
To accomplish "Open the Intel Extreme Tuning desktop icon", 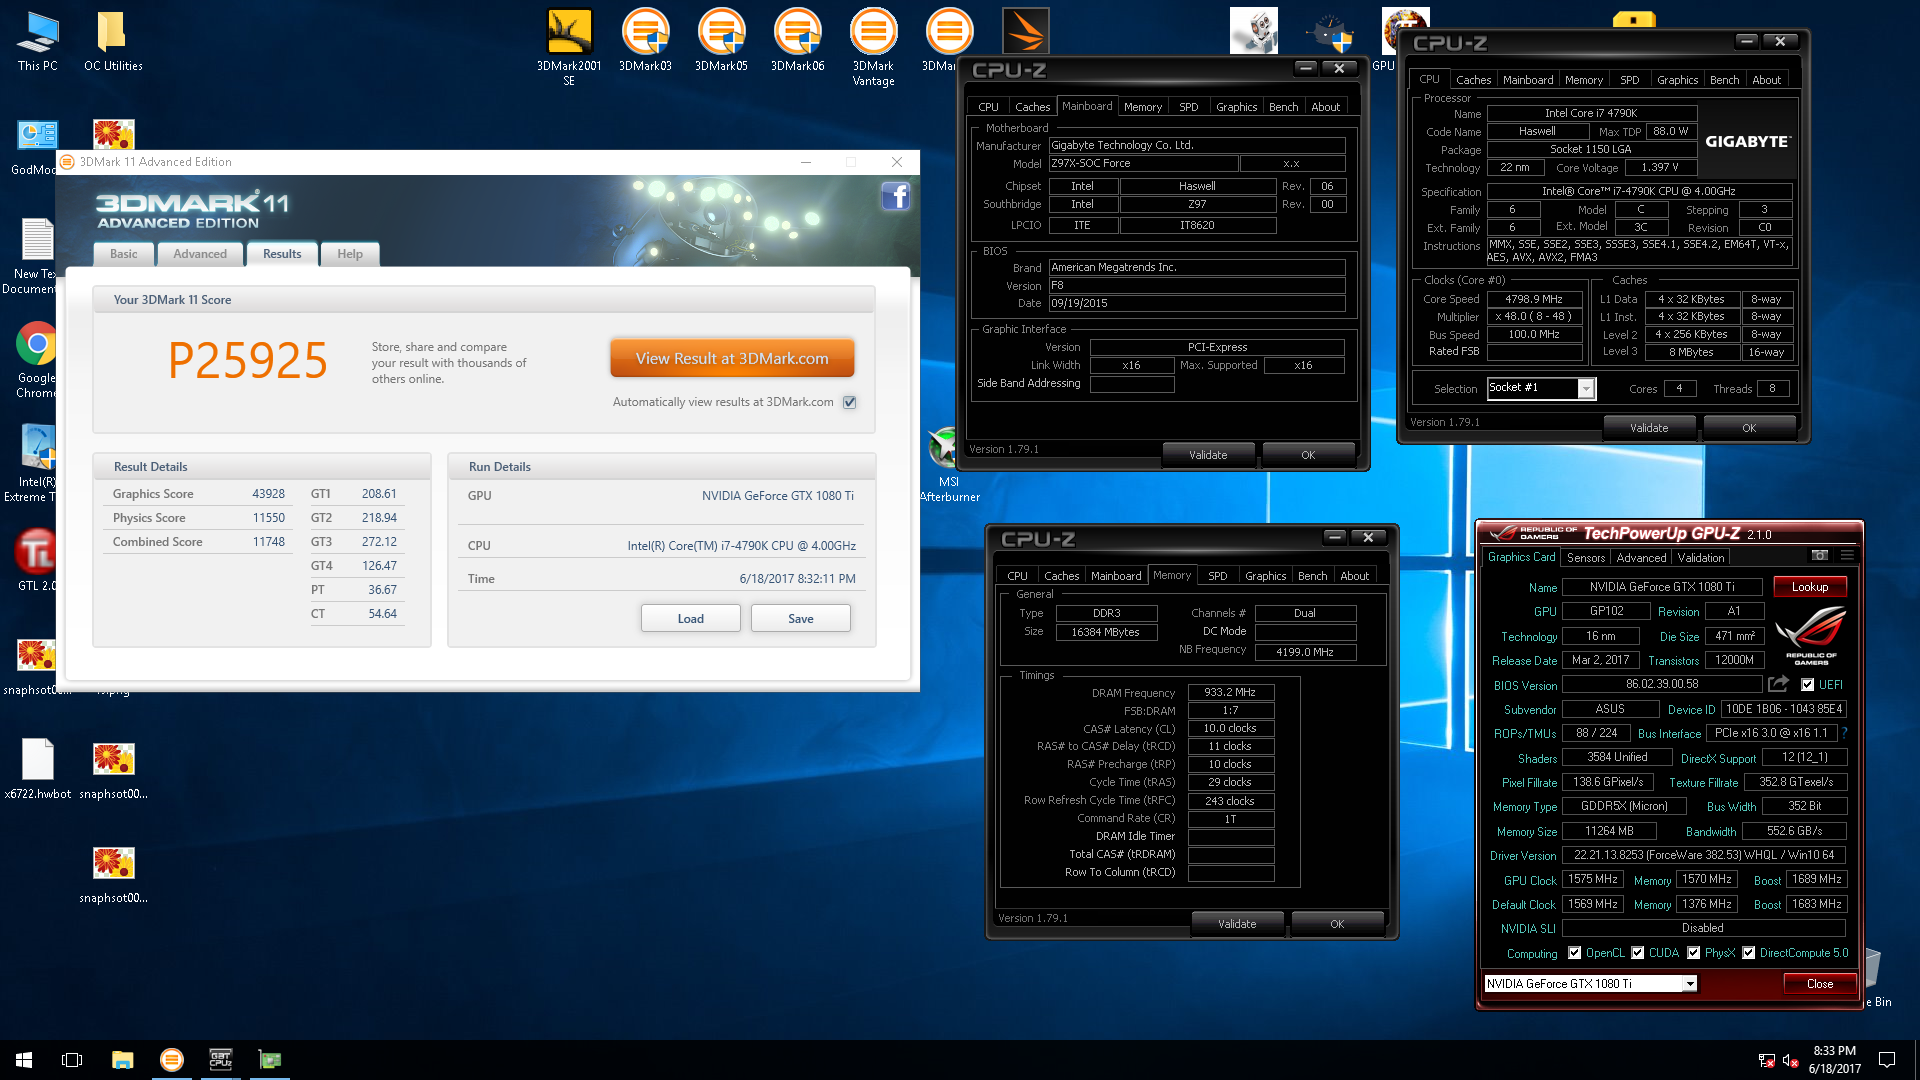I will 37,464.
